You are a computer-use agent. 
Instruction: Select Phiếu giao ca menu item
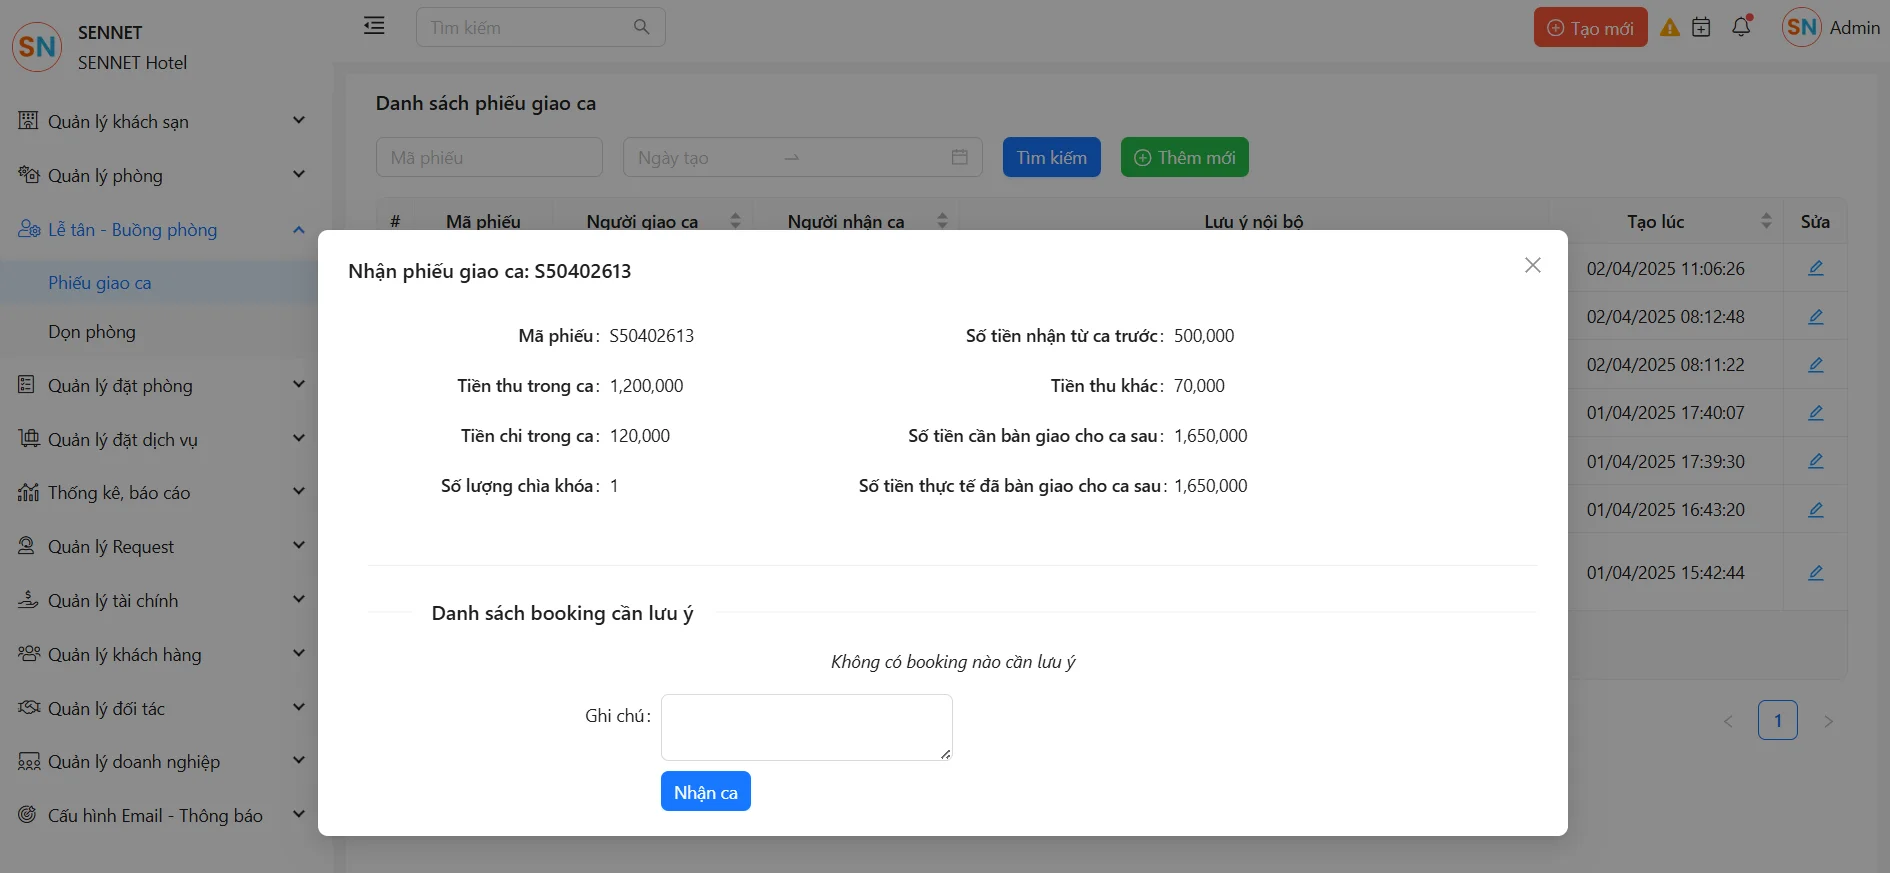(100, 283)
